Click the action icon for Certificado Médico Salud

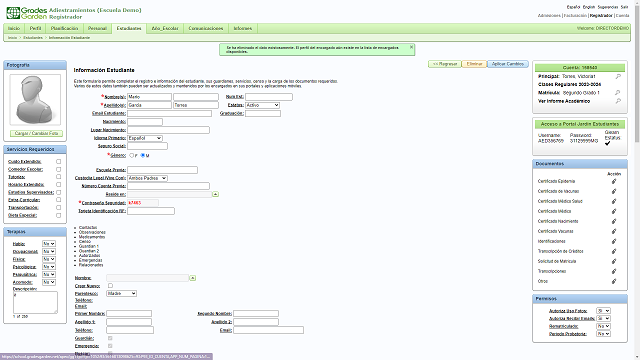(x=613, y=201)
